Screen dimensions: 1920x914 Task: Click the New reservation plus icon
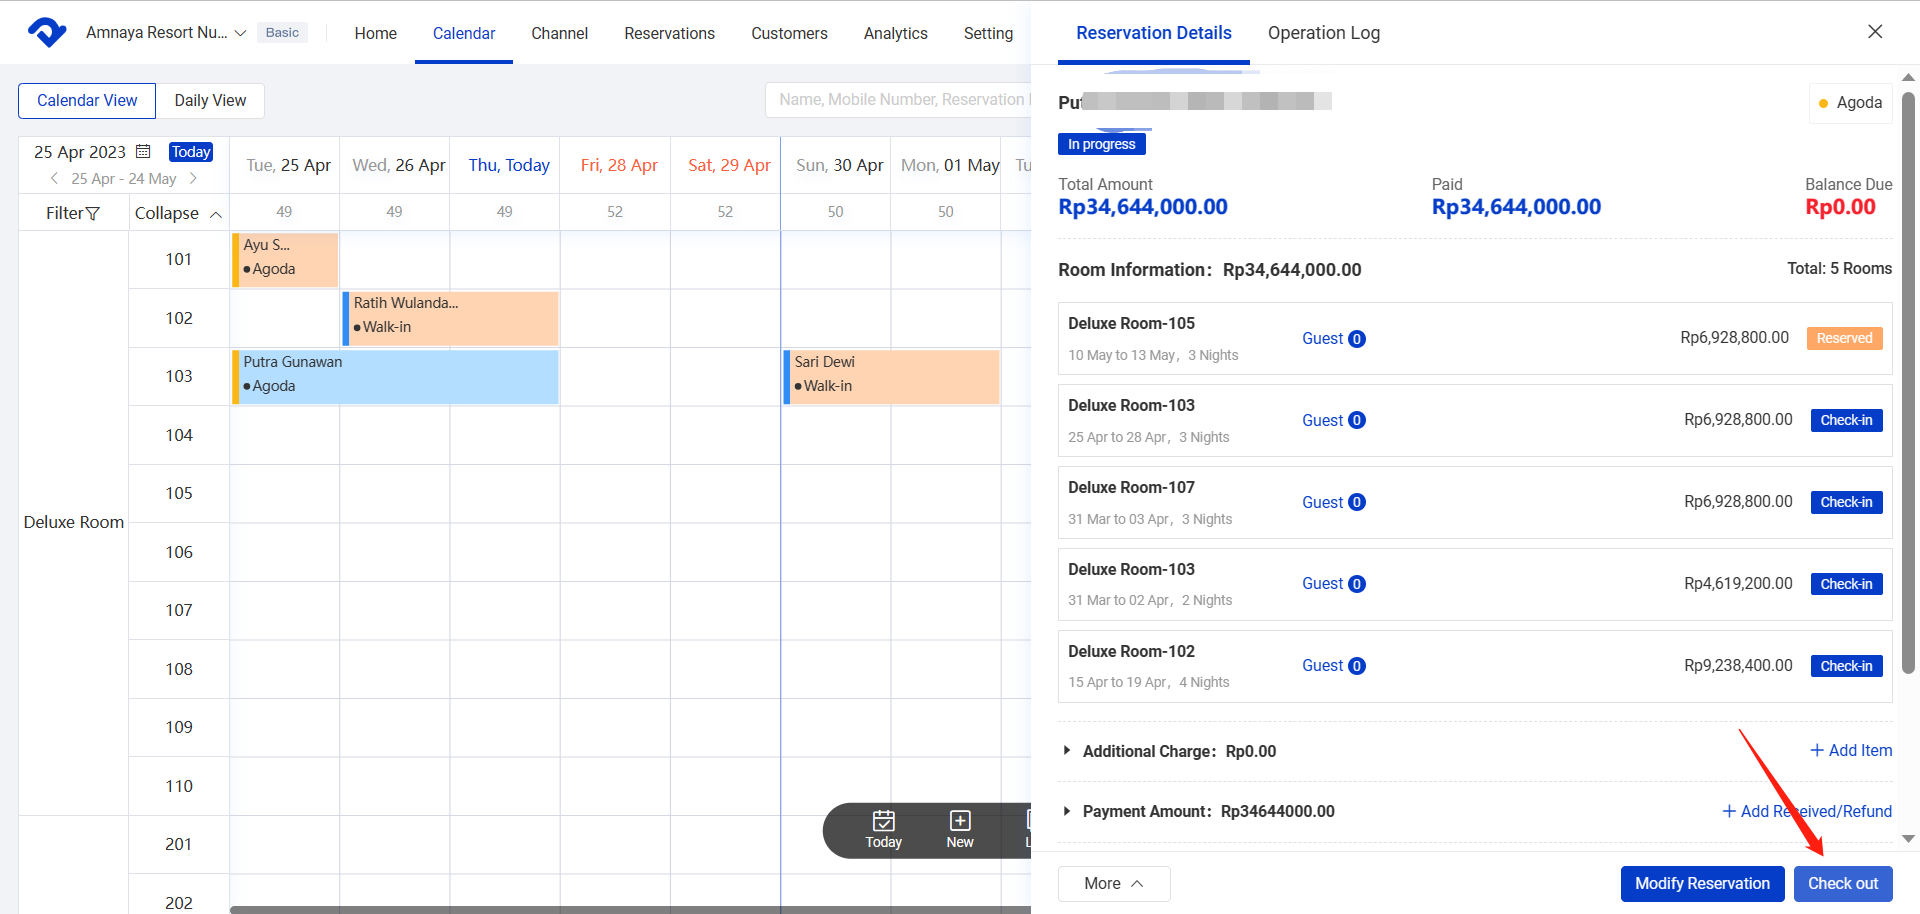[959, 821]
